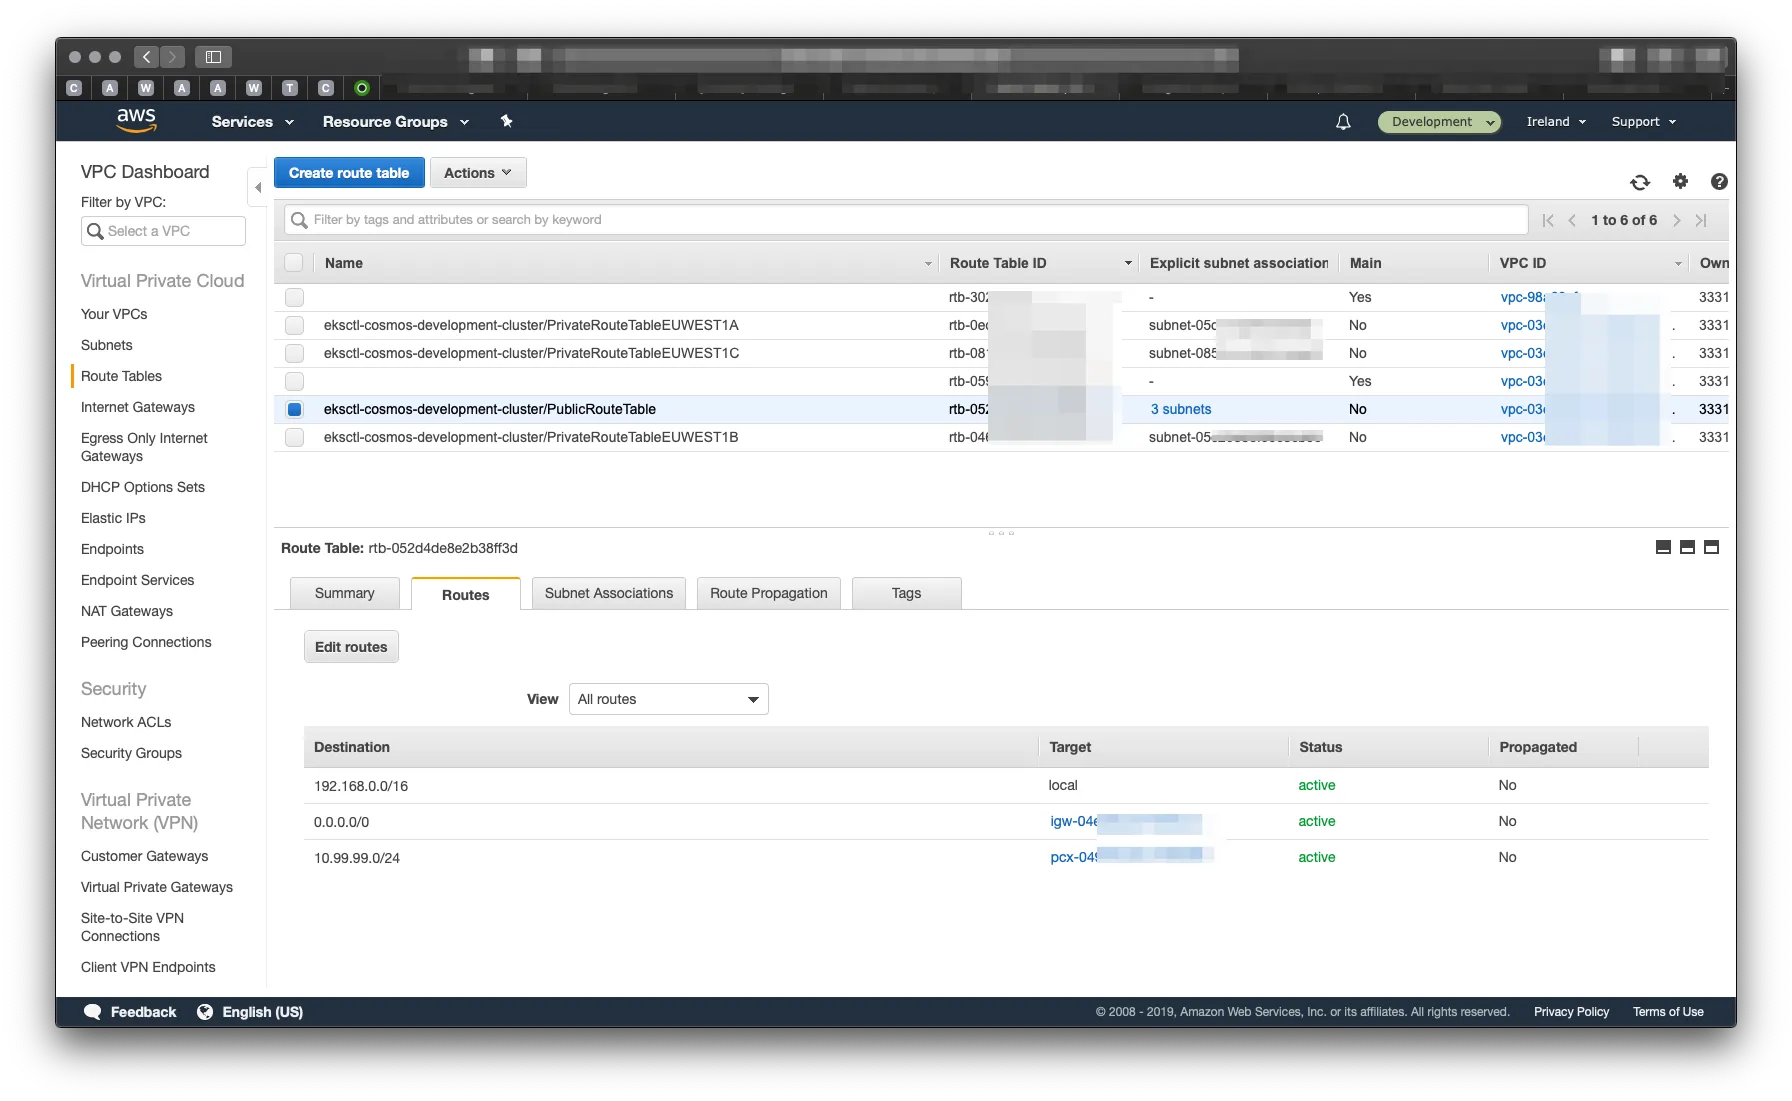
Task: Open NAT Gateways in the sidebar
Action: (127, 611)
